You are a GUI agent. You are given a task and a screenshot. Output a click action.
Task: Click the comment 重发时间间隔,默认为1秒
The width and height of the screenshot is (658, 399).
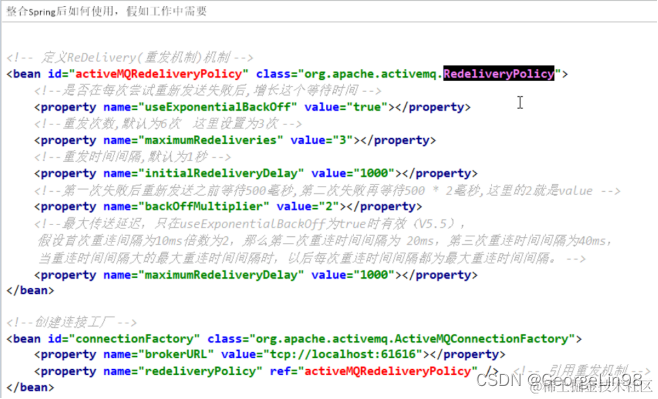pos(133,157)
